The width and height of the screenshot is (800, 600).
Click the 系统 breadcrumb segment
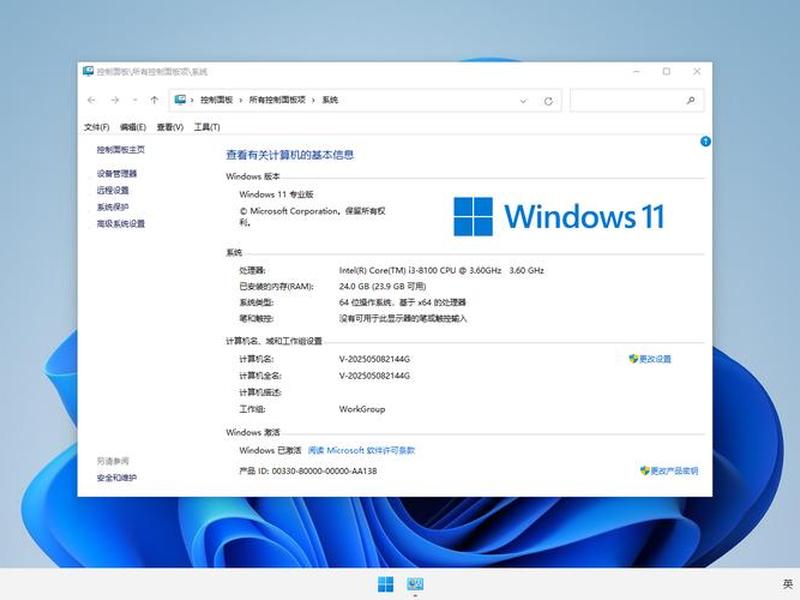pyautogui.click(x=330, y=100)
